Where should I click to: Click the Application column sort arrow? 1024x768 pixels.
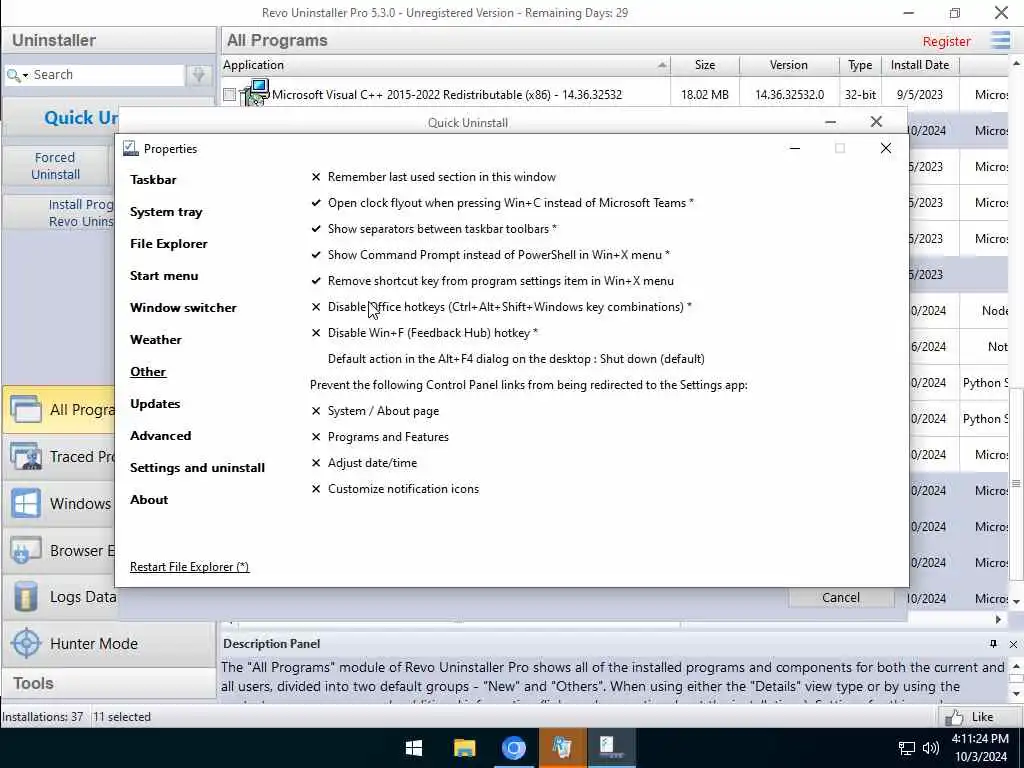point(662,65)
